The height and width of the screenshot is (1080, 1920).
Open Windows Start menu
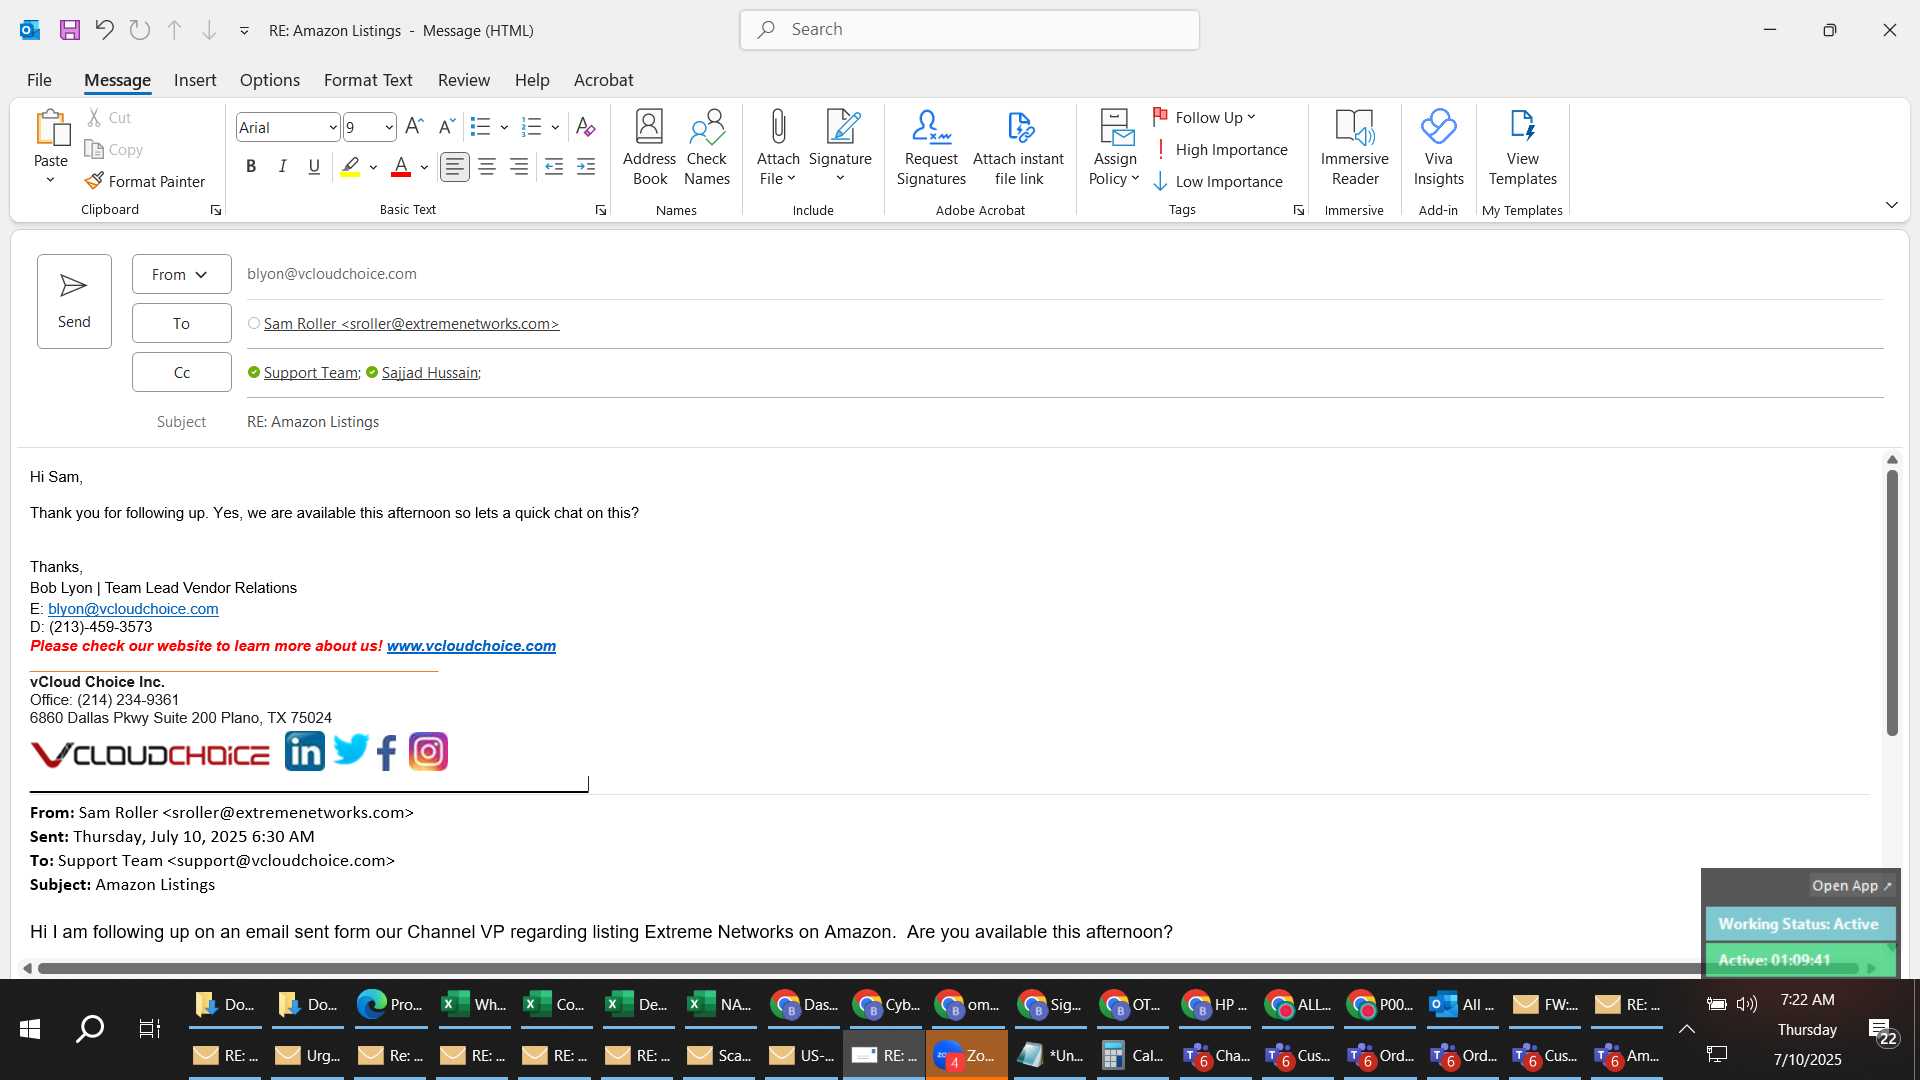click(x=30, y=1028)
